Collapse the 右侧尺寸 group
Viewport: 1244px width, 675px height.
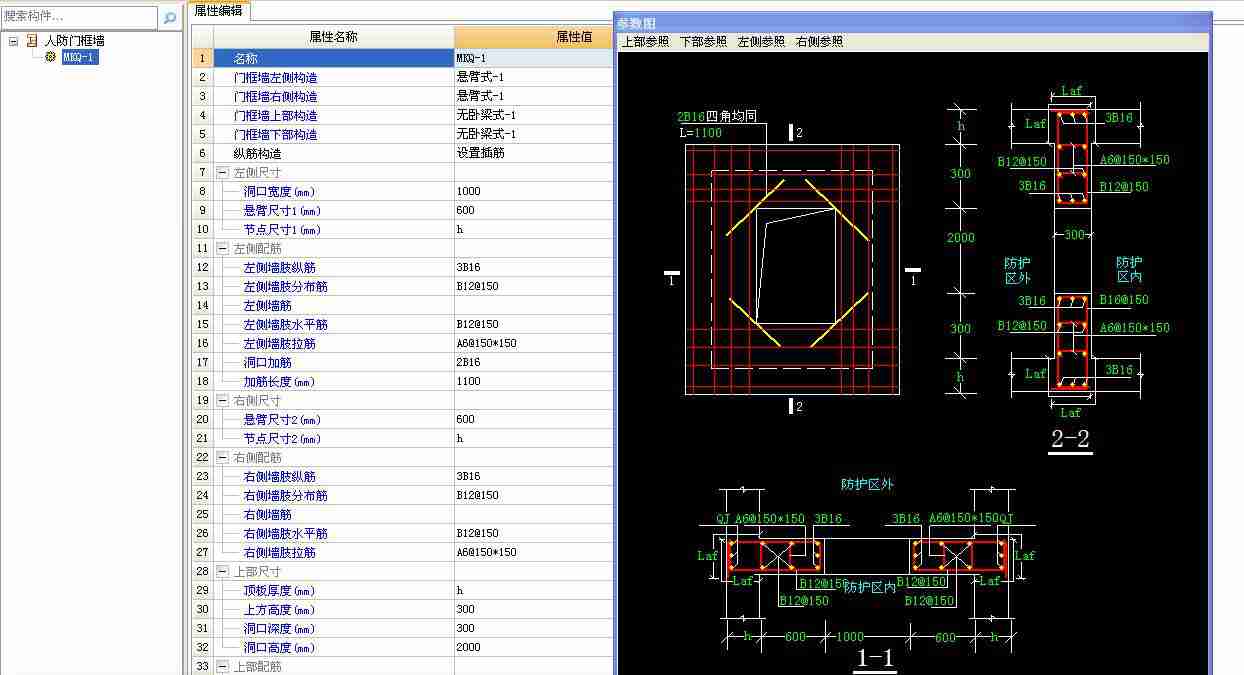pyautogui.click(x=222, y=400)
